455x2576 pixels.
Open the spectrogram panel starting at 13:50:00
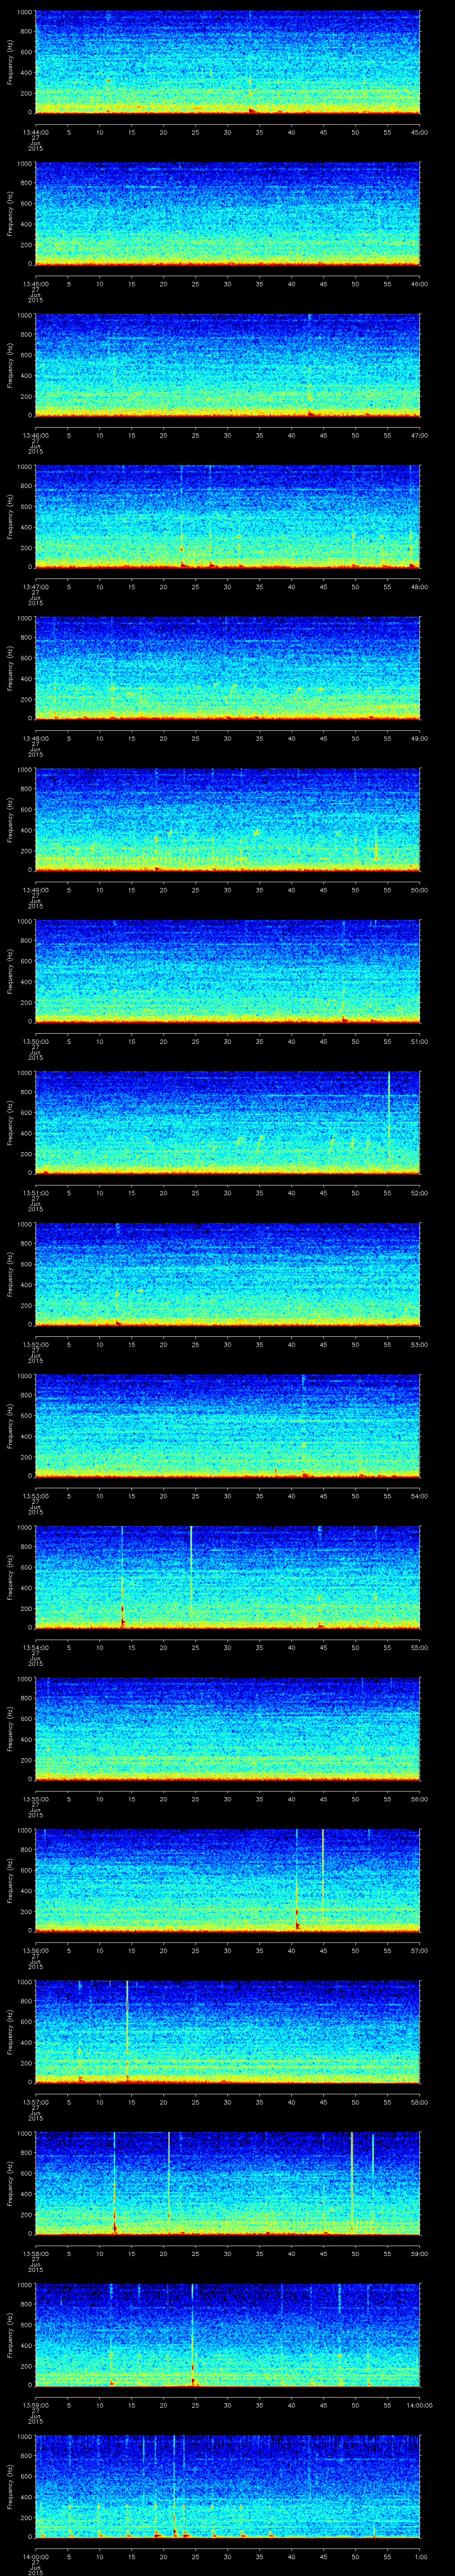[227, 971]
